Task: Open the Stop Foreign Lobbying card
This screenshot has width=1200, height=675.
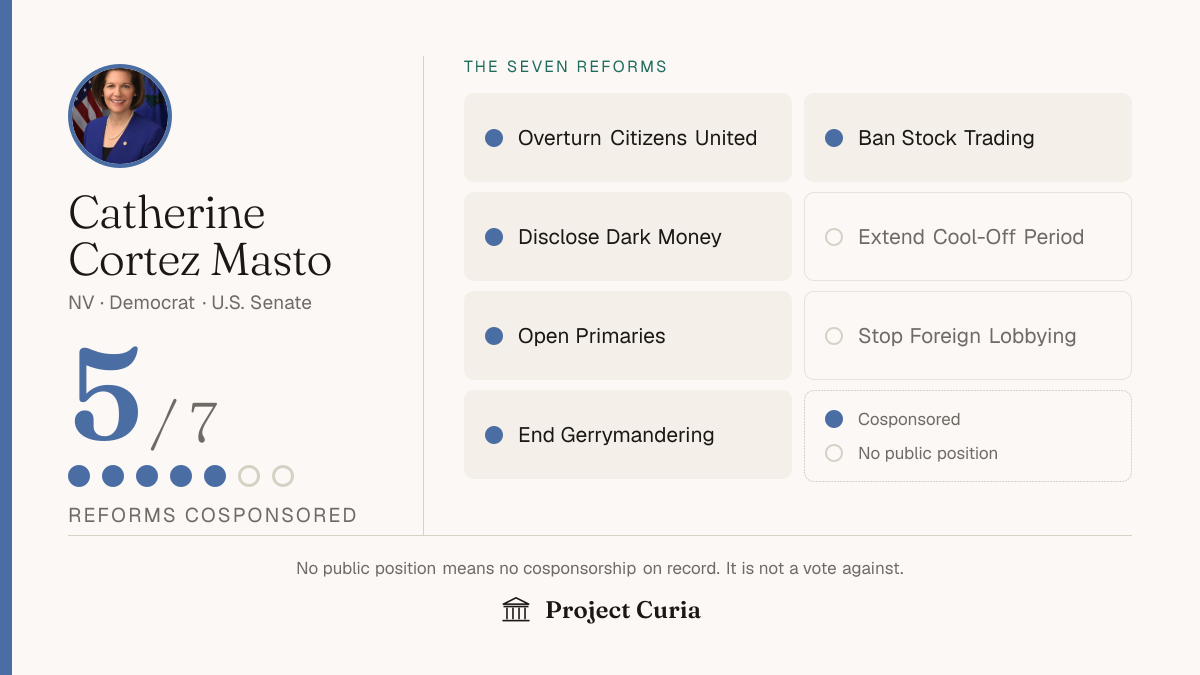Action: (968, 336)
